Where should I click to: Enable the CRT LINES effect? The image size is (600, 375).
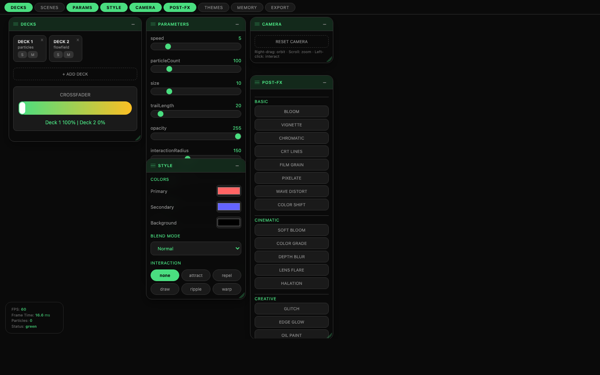292,151
